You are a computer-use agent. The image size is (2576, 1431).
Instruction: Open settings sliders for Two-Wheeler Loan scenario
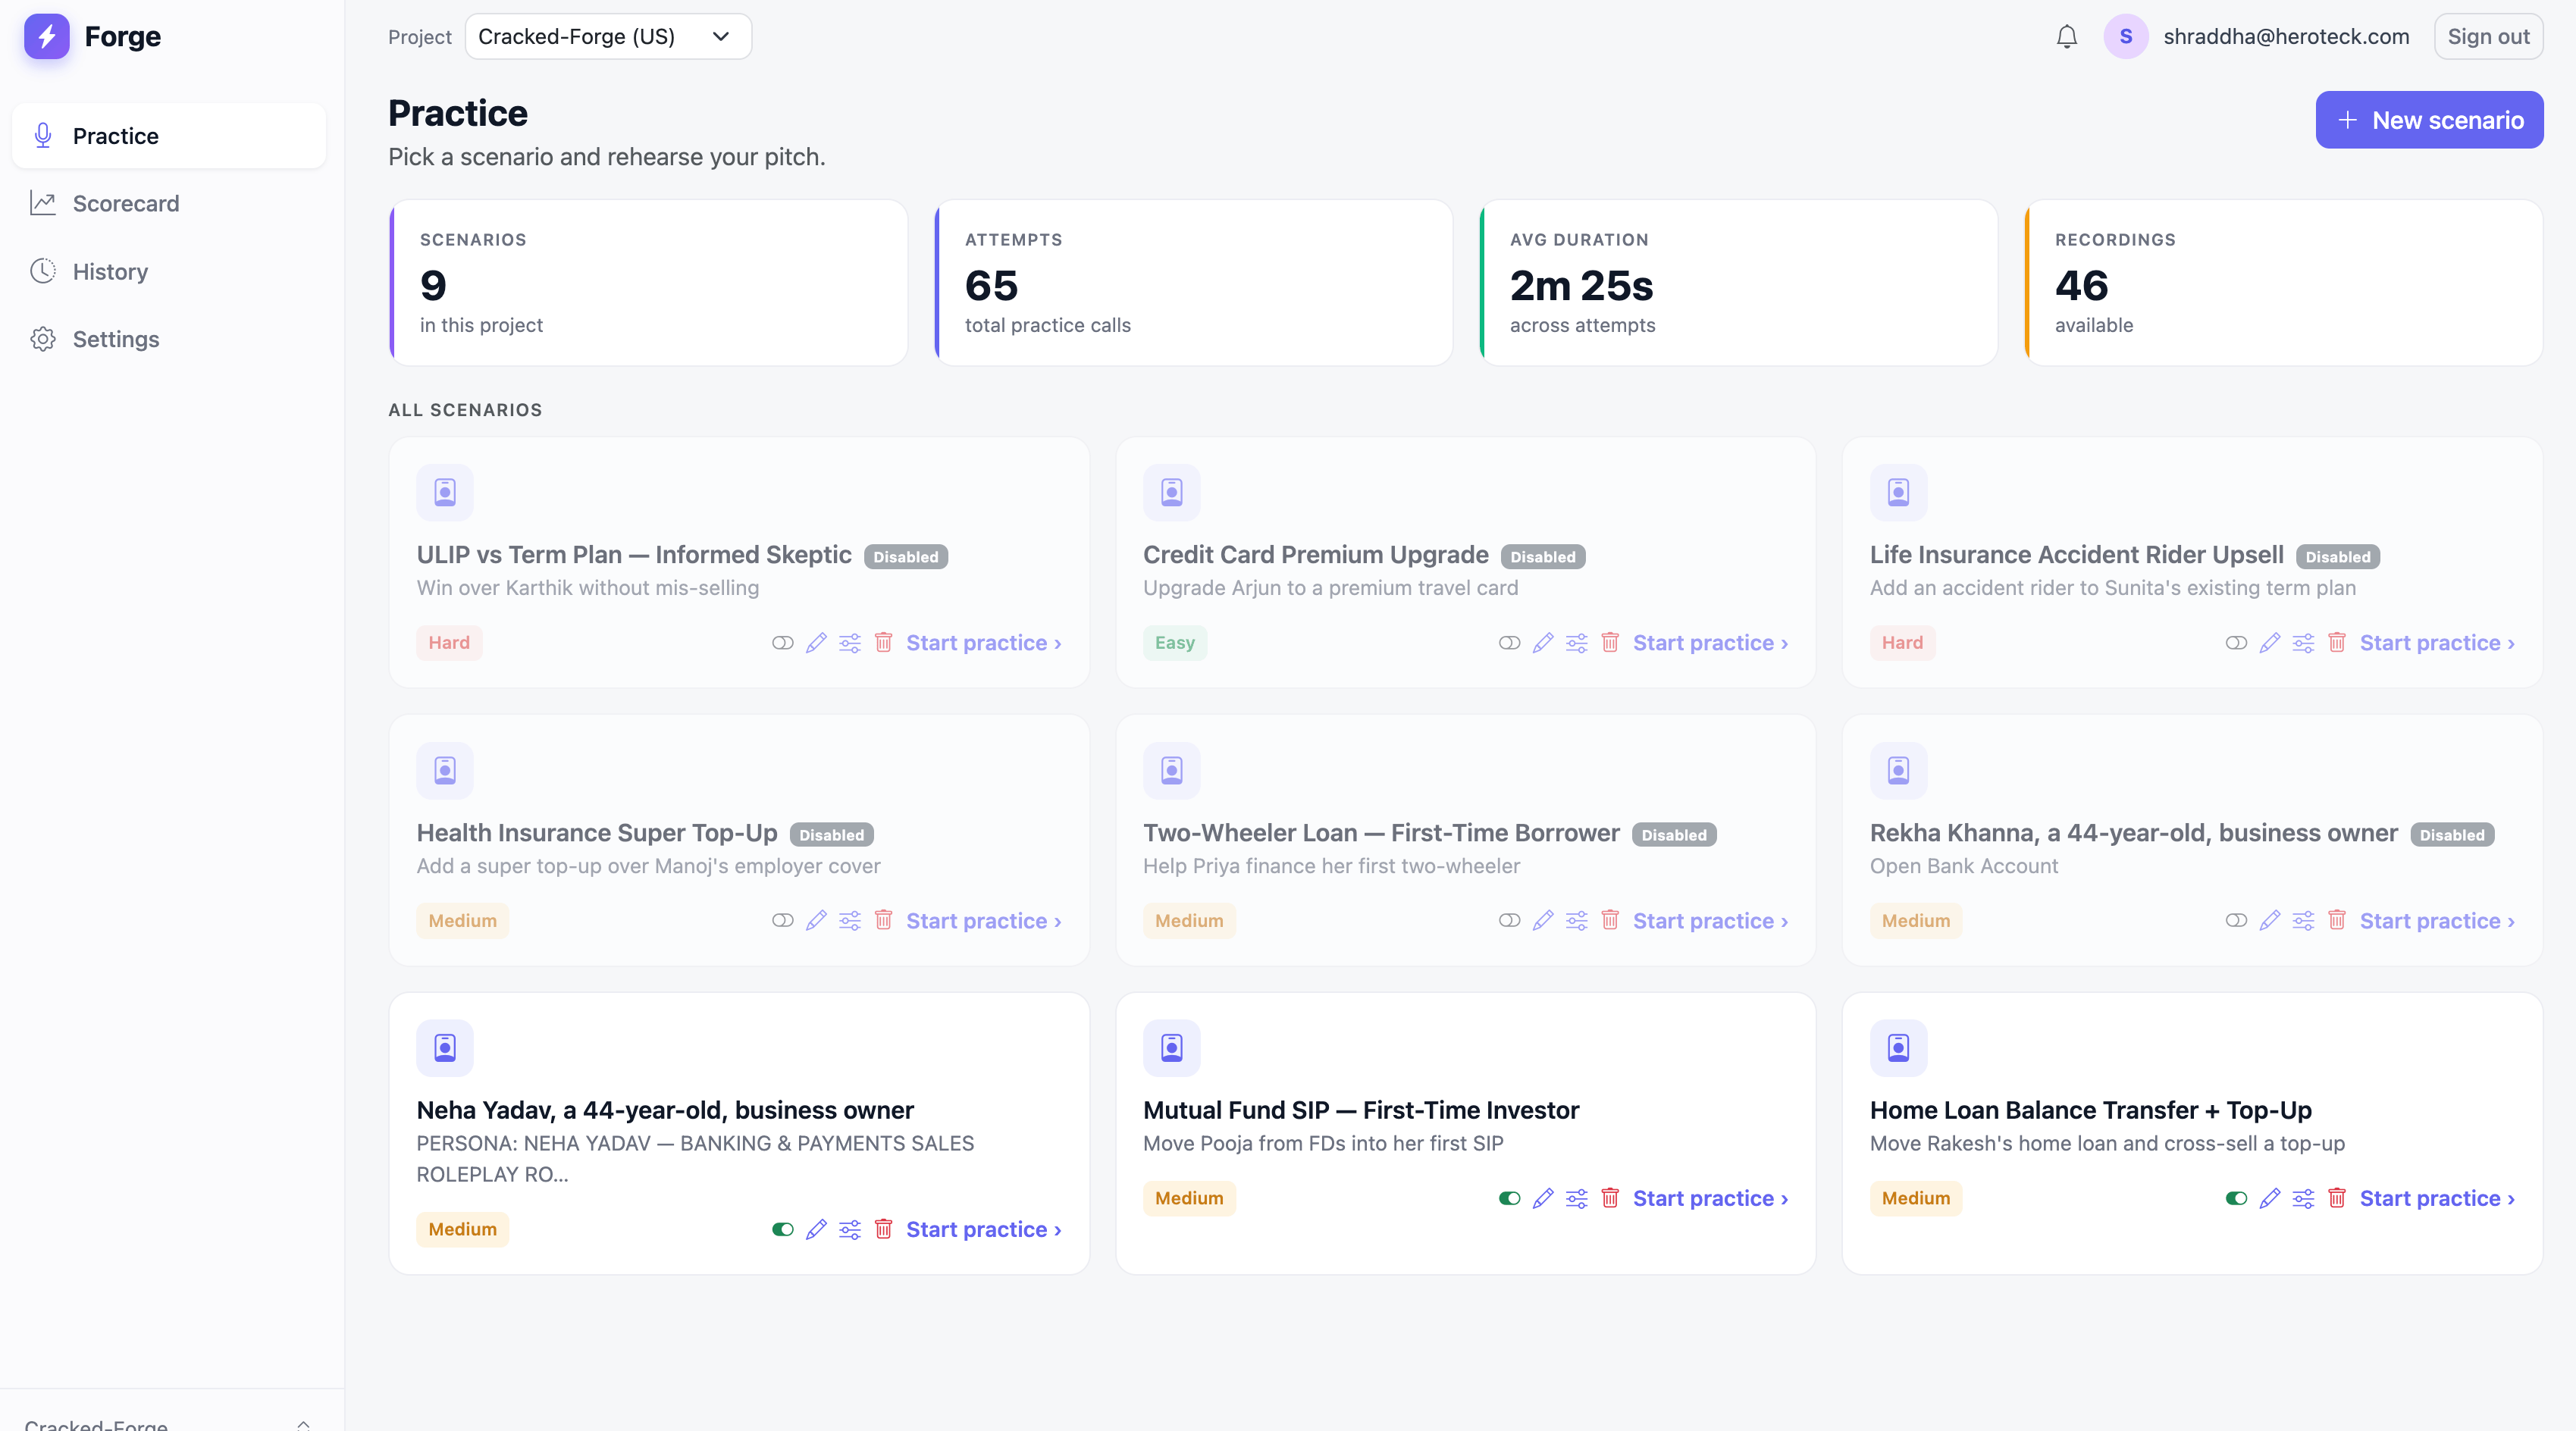1577,921
